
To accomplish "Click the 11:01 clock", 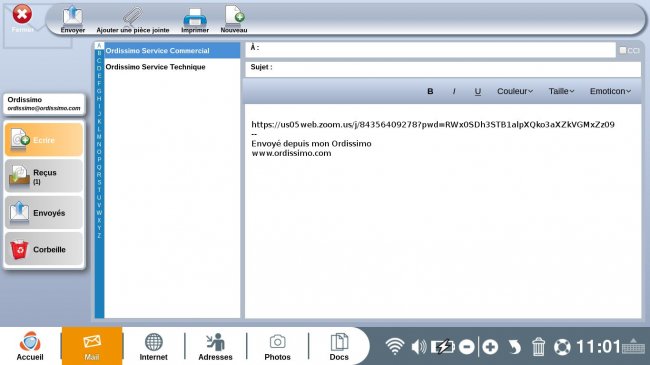I will (x=598, y=347).
